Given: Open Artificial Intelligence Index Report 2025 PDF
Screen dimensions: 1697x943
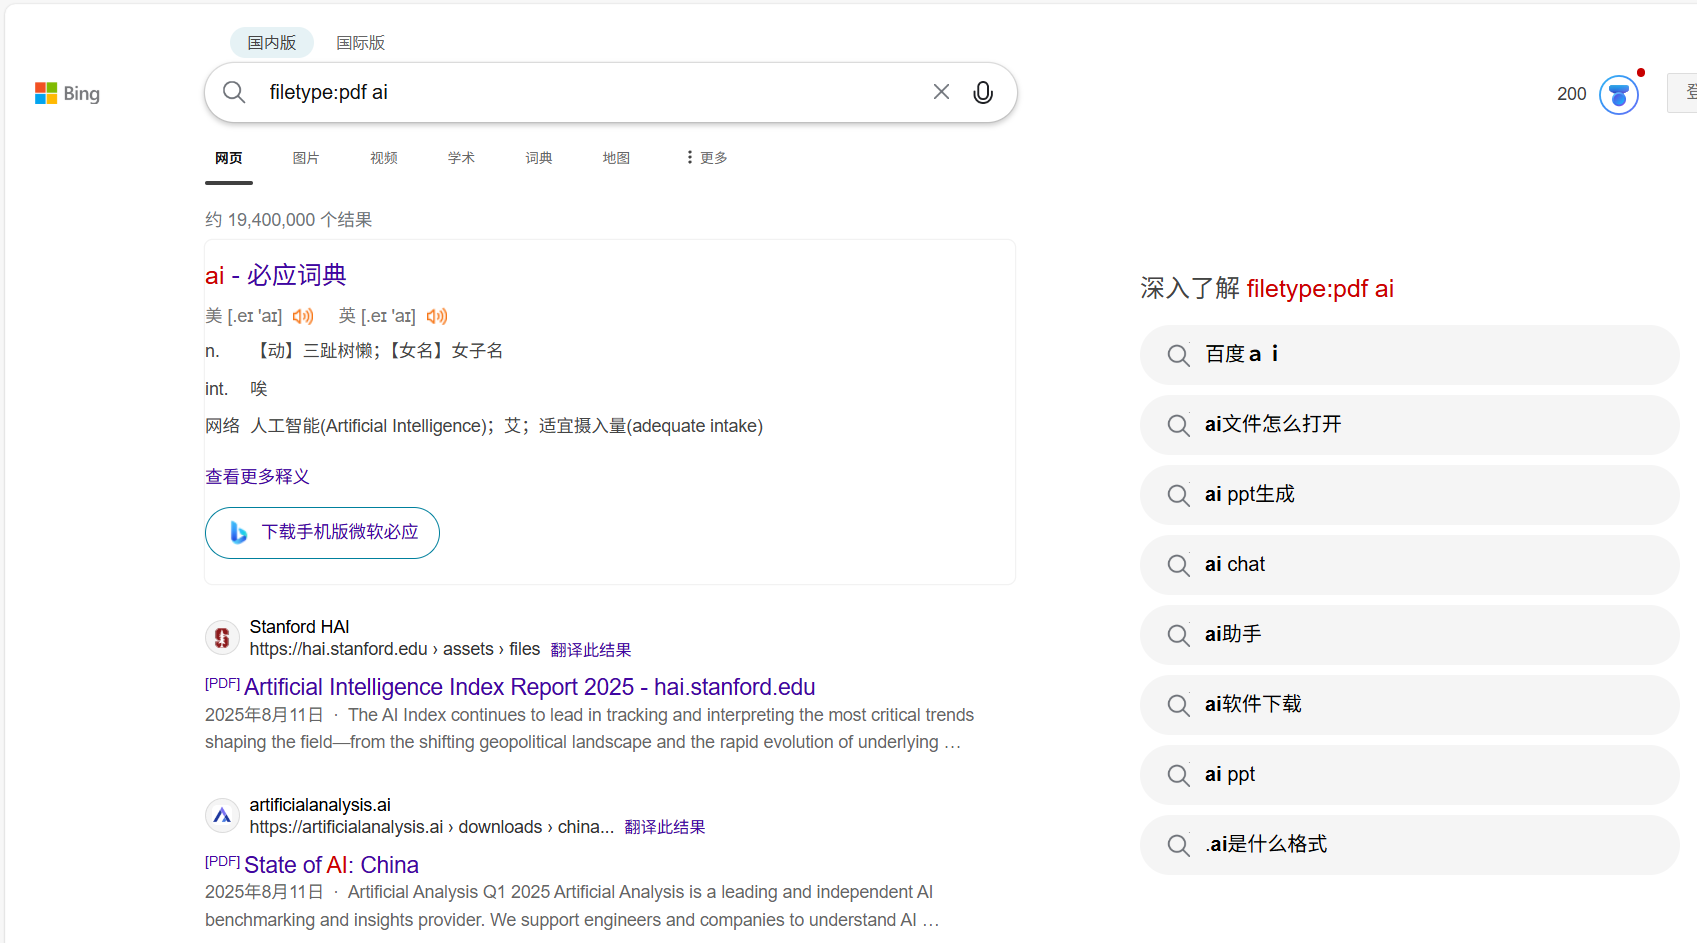Looking at the screenshot, I should coord(530,687).
